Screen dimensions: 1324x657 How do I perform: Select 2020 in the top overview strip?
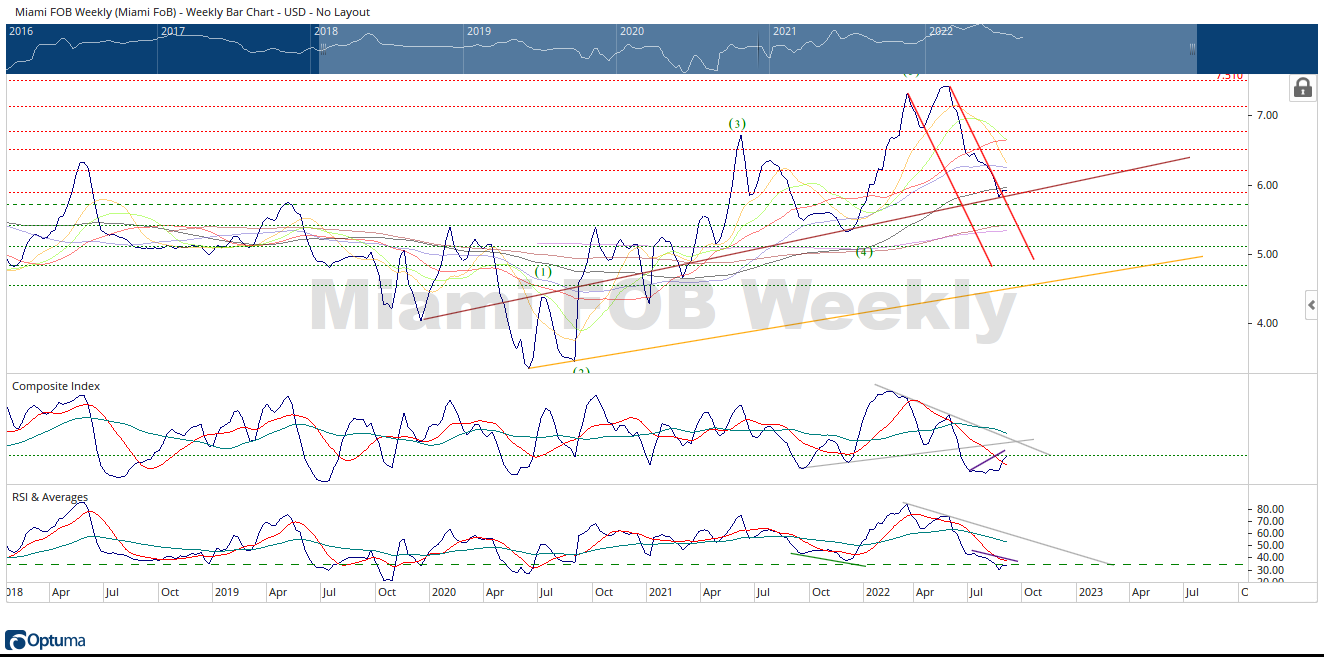(632, 31)
